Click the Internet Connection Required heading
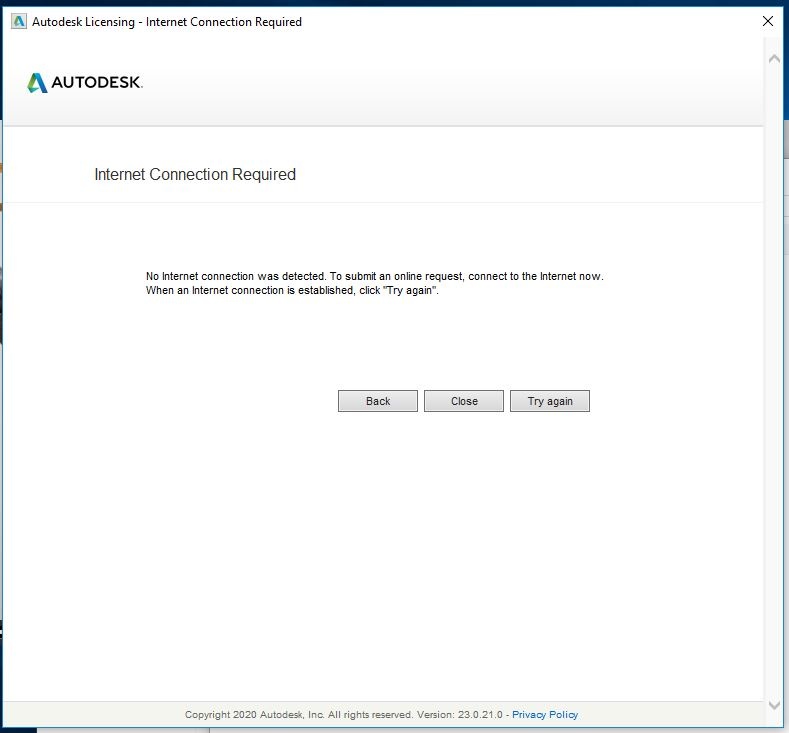This screenshot has width=789, height=733. pos(195,174)
